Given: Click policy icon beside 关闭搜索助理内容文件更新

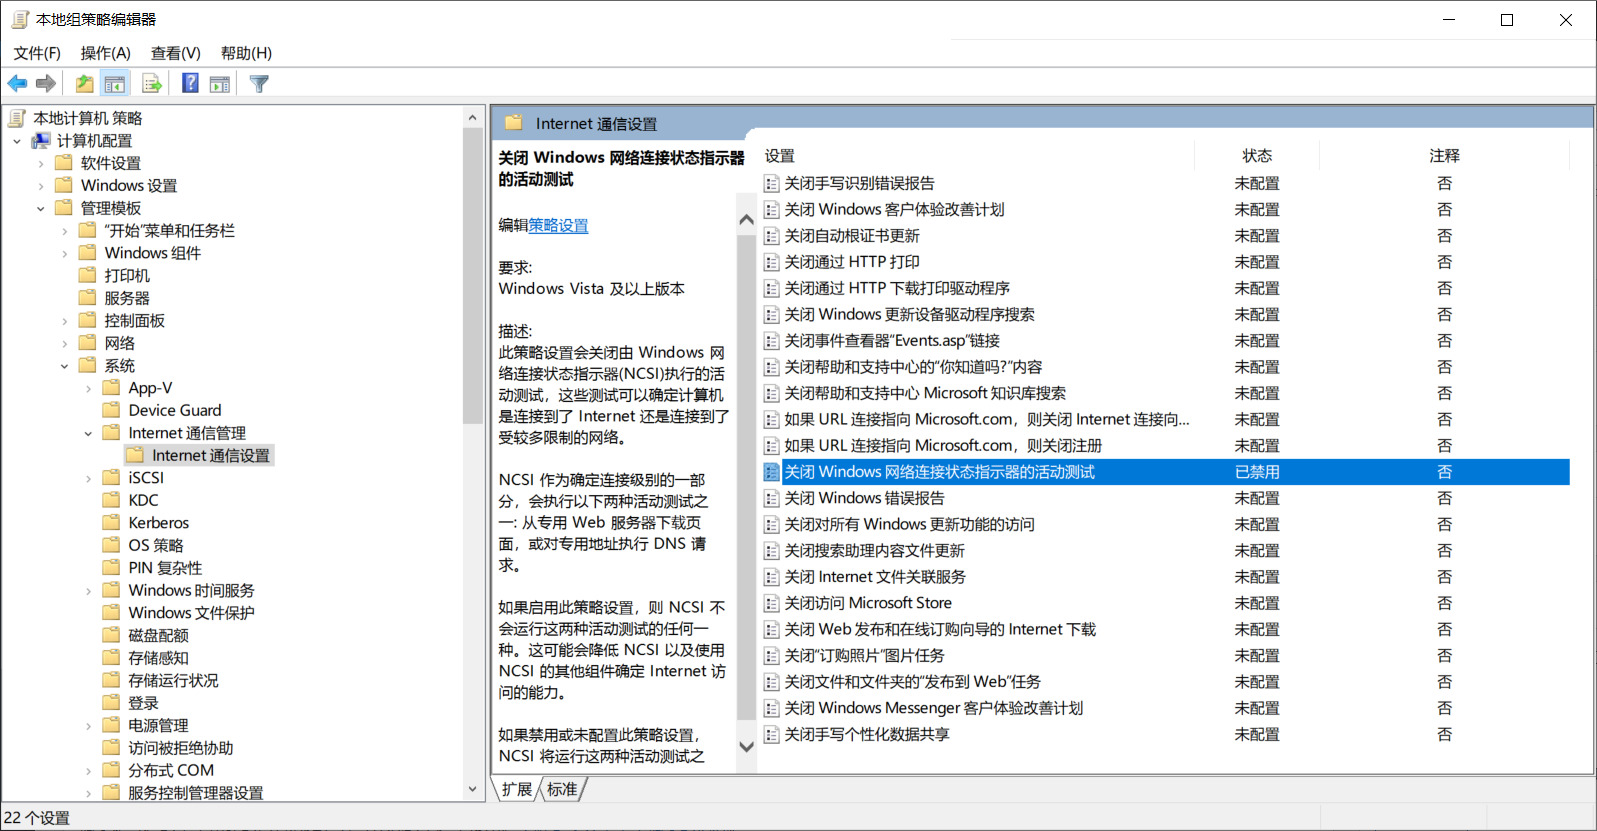Looking at the screenshot, I should click(x=772, y=551).
